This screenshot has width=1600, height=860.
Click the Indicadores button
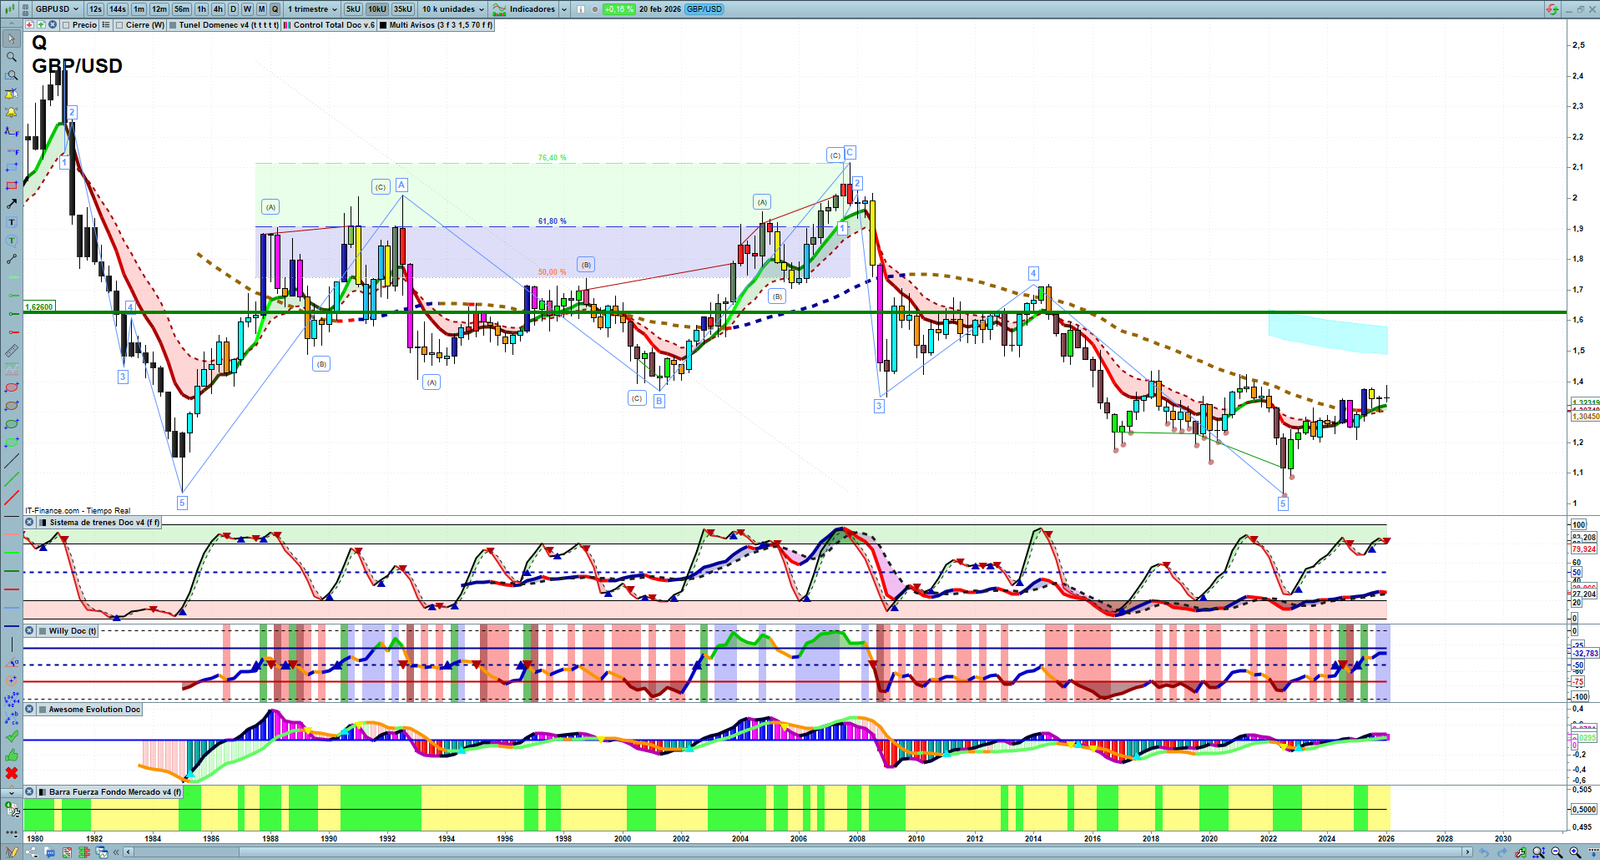coord(530,9)
